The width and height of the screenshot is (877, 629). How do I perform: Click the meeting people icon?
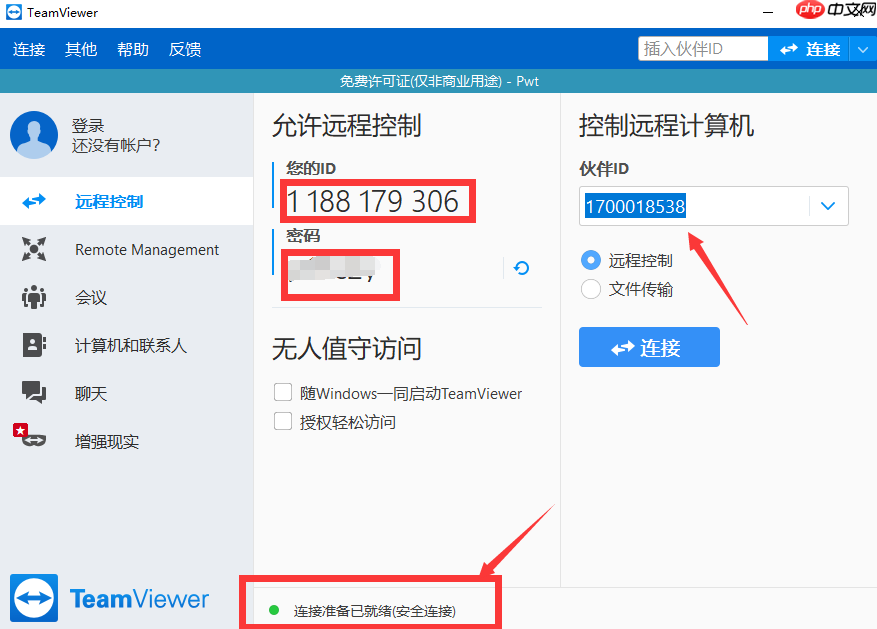coord(34,298)
